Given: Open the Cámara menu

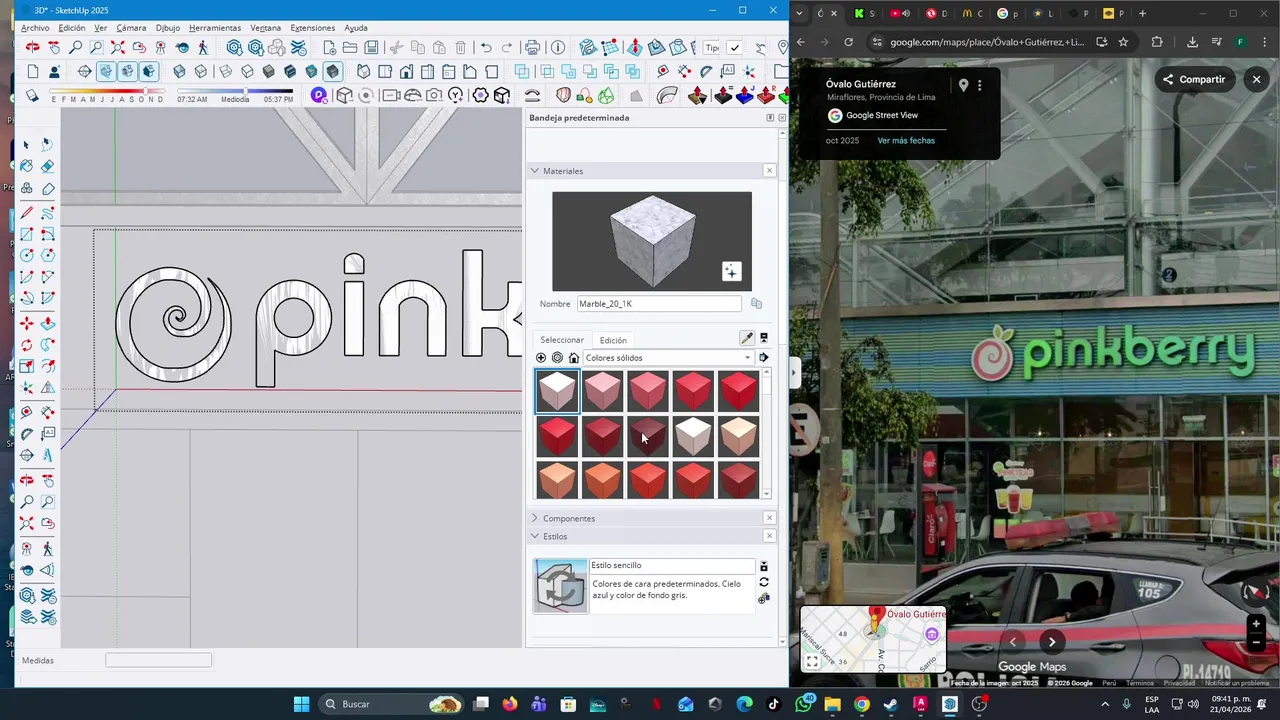Looking at the screenshot, I should pyautogui.click(x=131, y=28).
